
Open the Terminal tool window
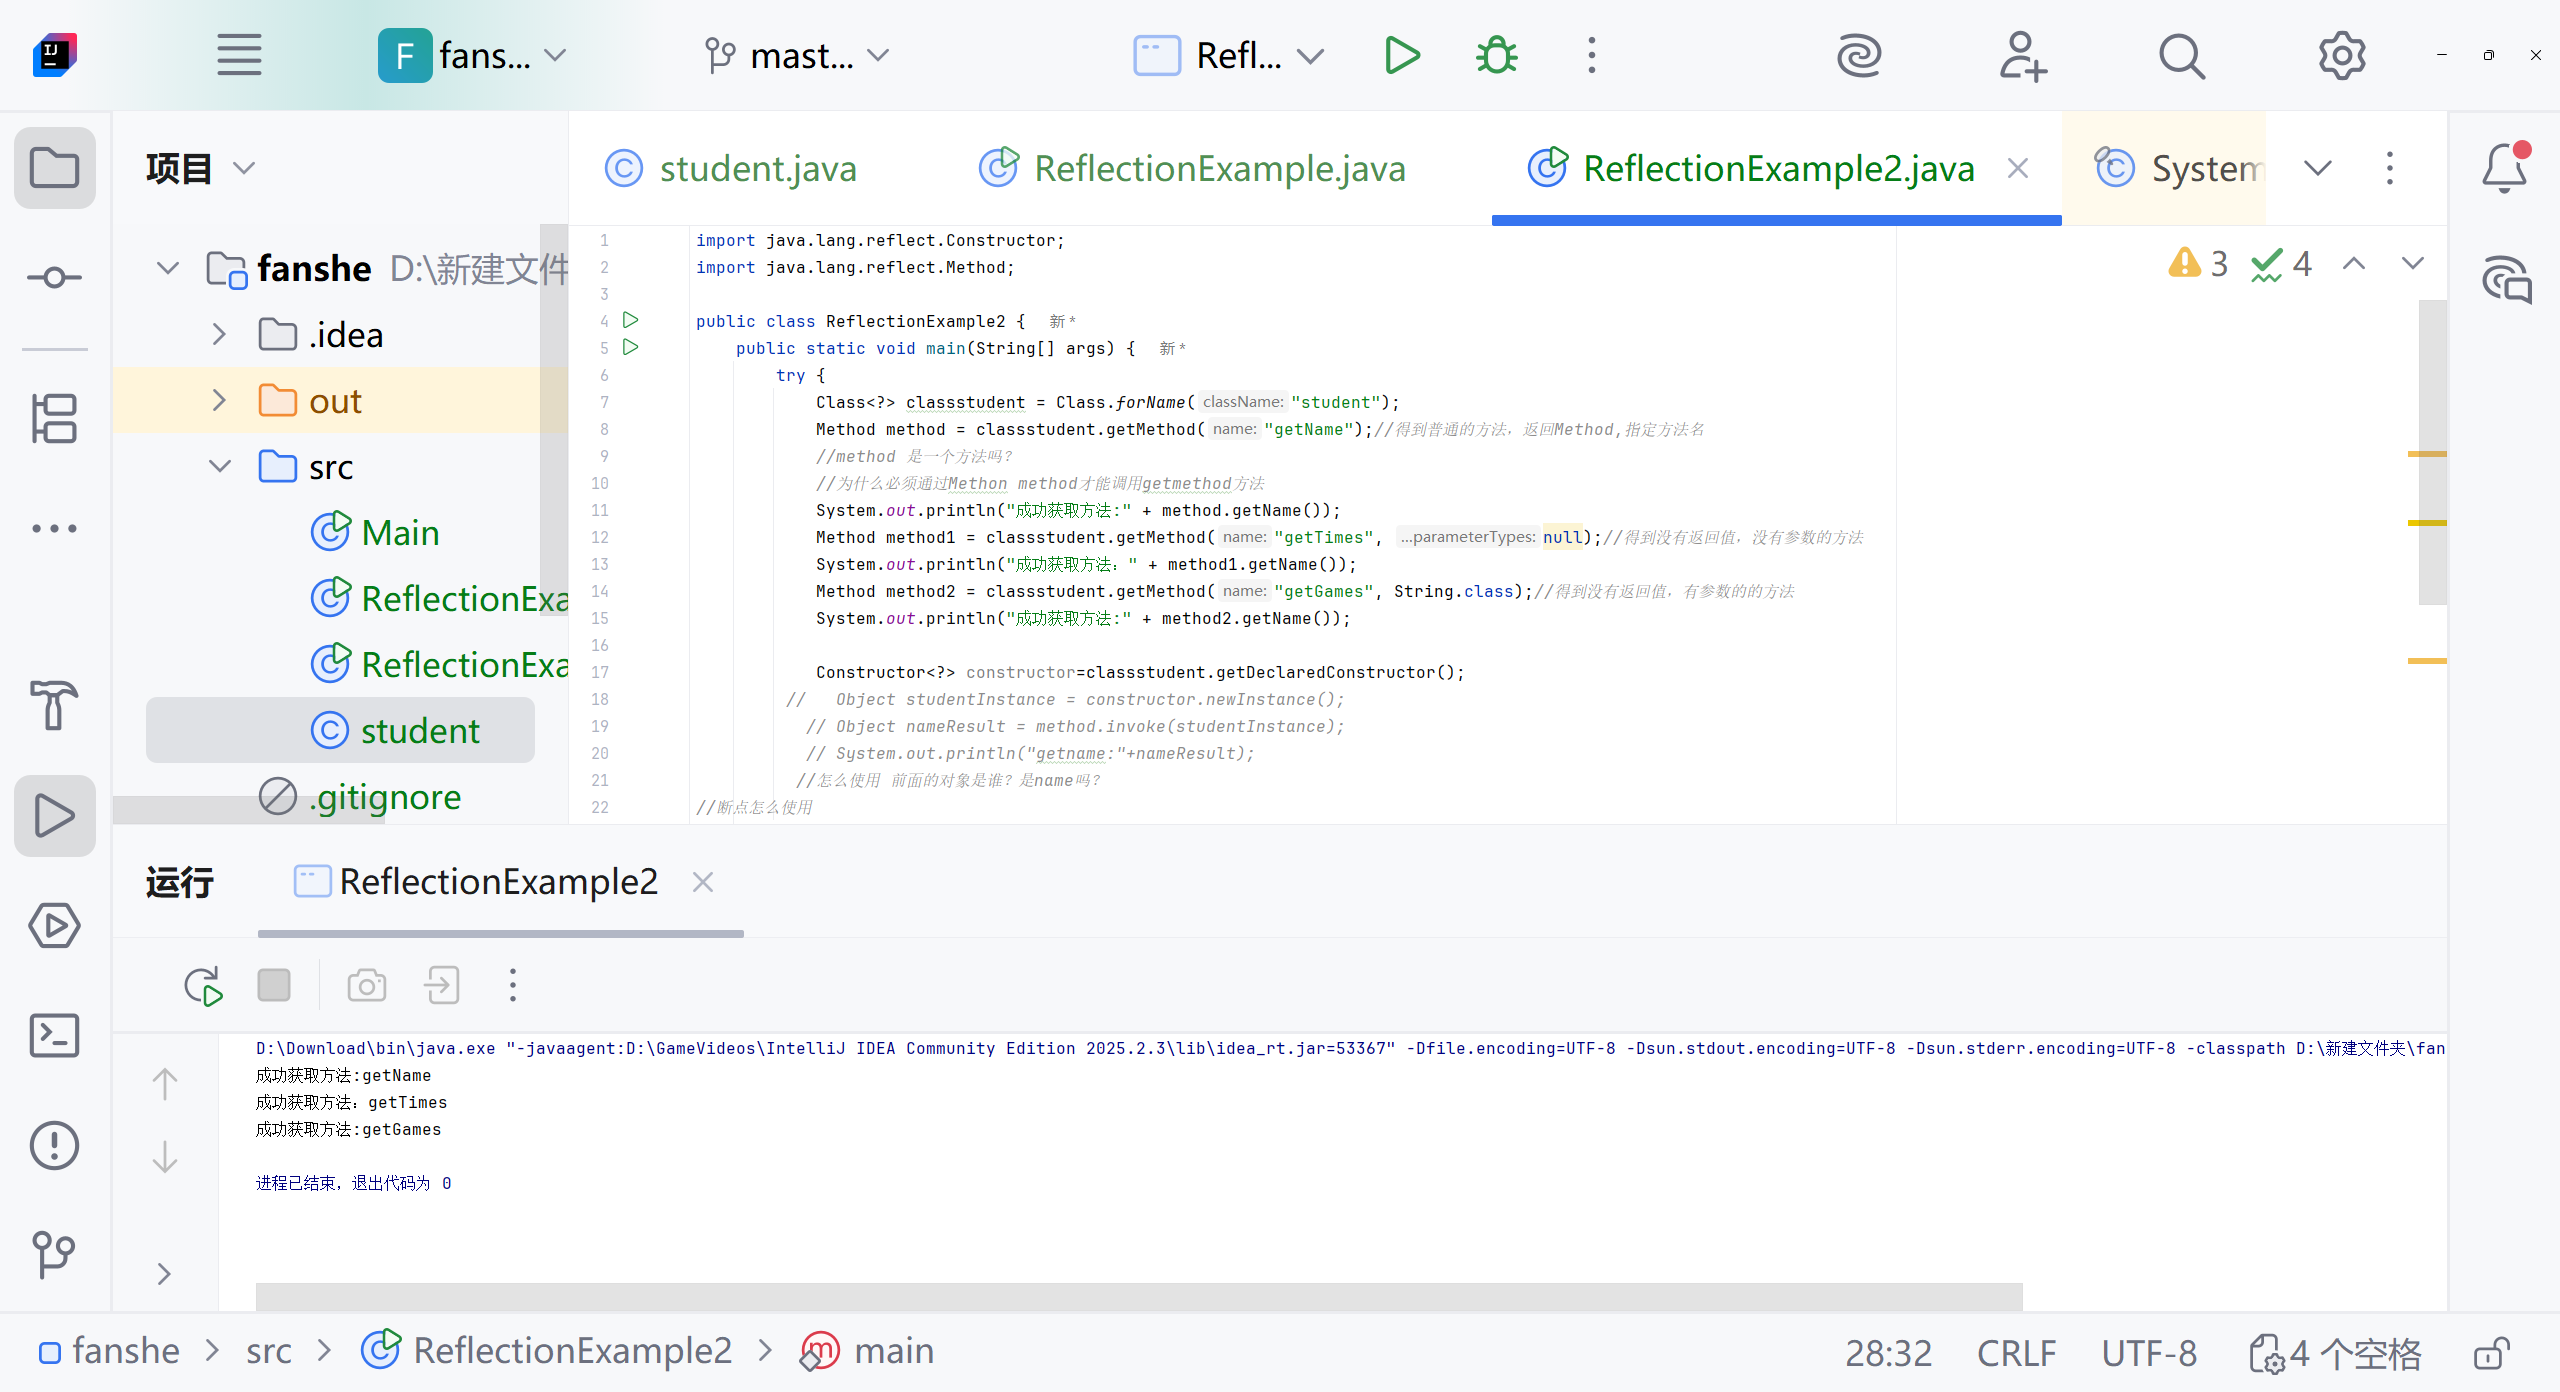point(54,1036)
